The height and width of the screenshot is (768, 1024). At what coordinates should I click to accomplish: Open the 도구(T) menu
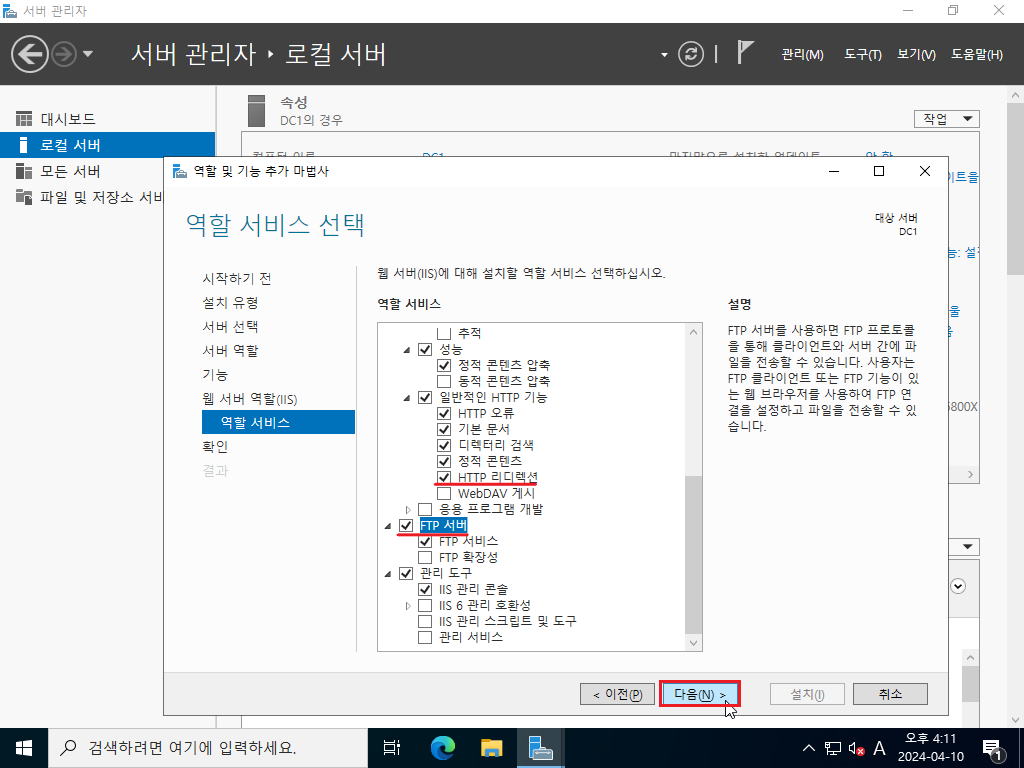click(862, 55)
